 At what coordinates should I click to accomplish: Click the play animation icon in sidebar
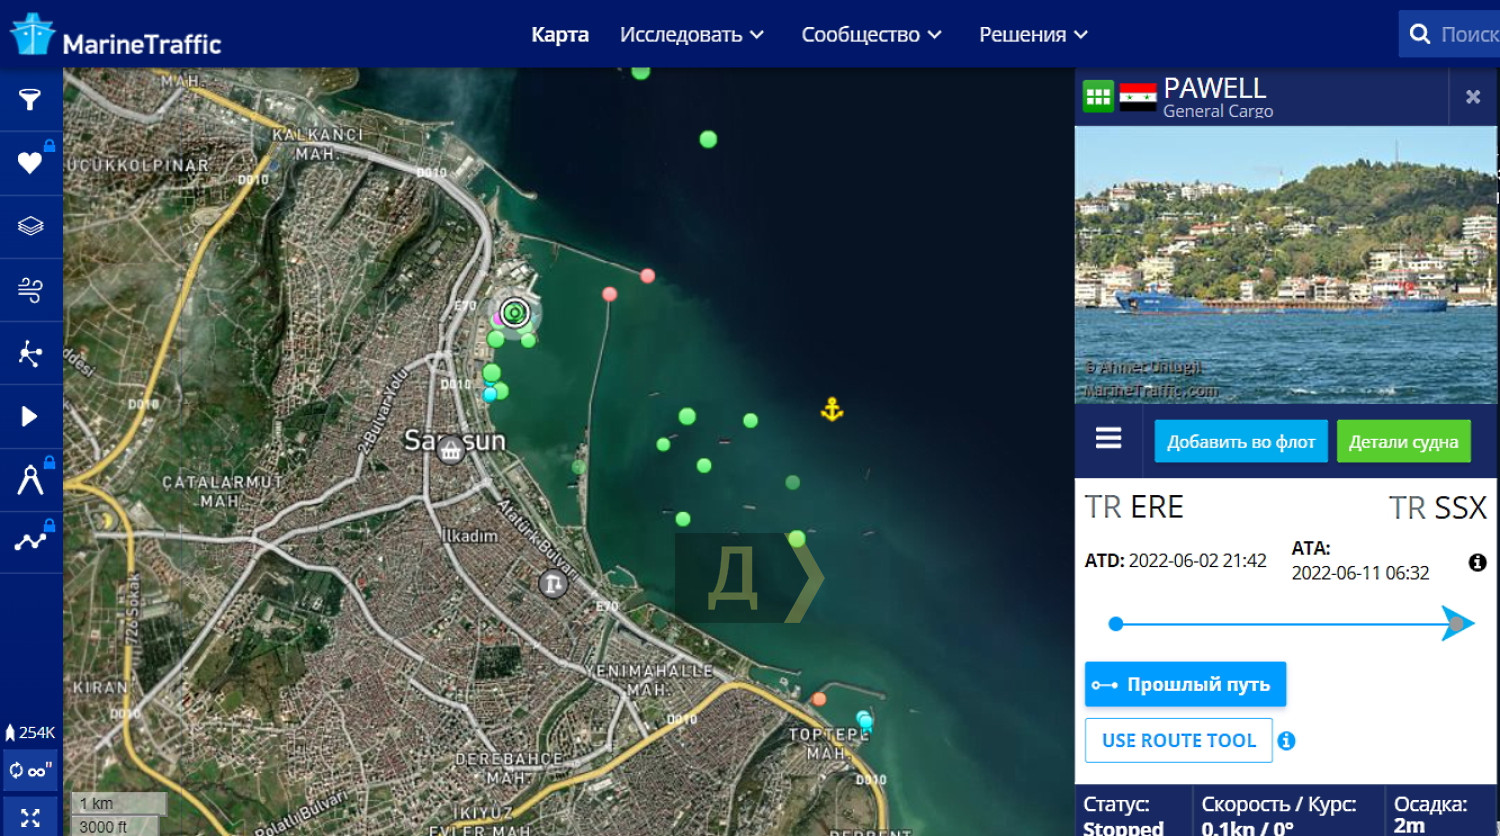coord(30,416)
